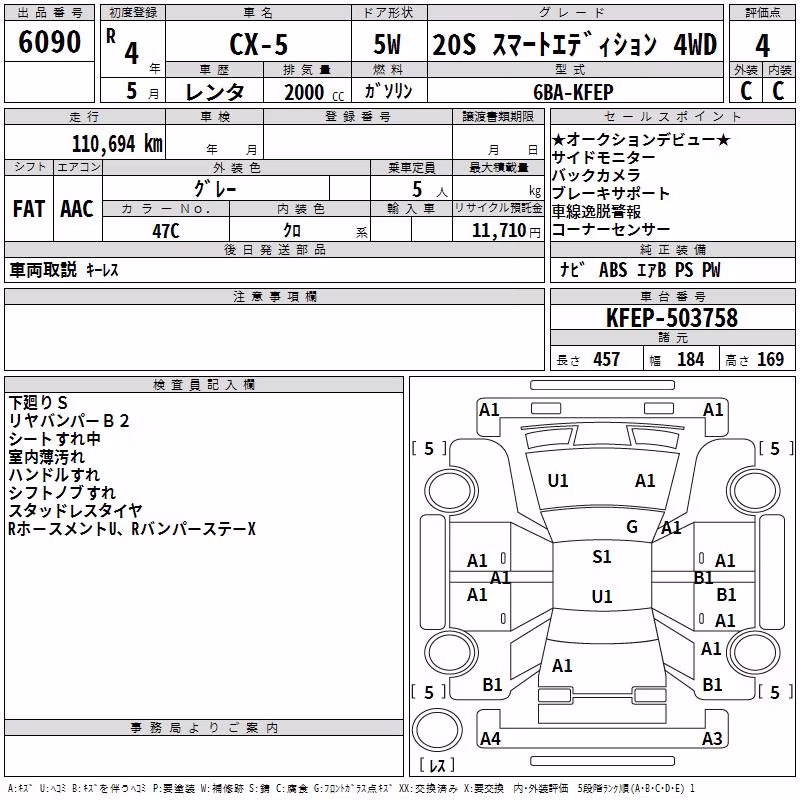
Task: Click inspector note 室内薄汚れ
Action: coord(46,457)
